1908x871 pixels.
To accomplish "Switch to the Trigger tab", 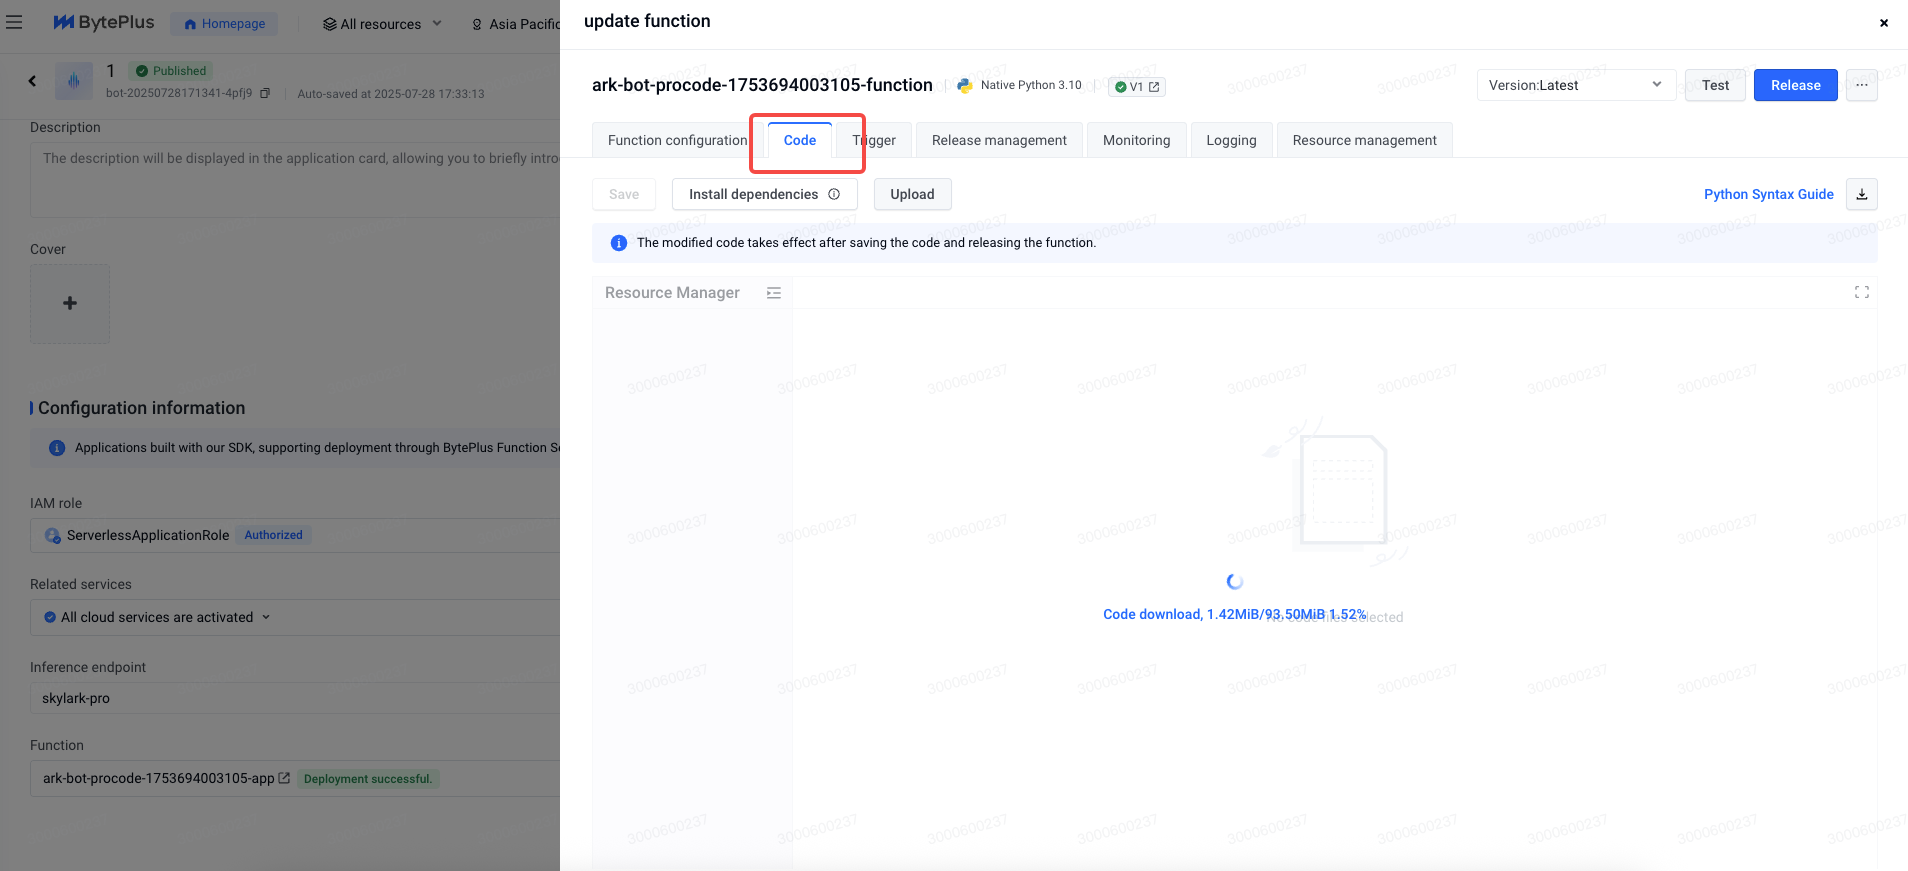I will point(874,140).
